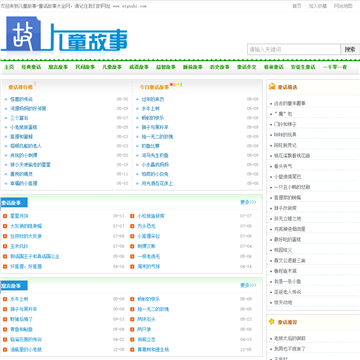Open 小水晶找妈妈 story link
This screenshot has width=360, height=360.
pos(155,165)
